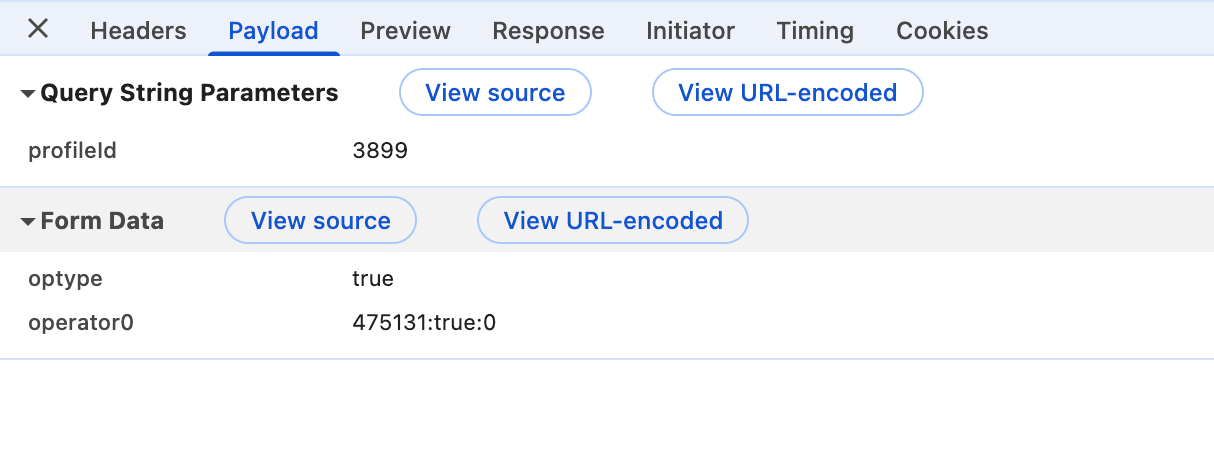Screen dimensions: 1214x458
Task: Click the profileId value 3899
Action: coord(380,151)
